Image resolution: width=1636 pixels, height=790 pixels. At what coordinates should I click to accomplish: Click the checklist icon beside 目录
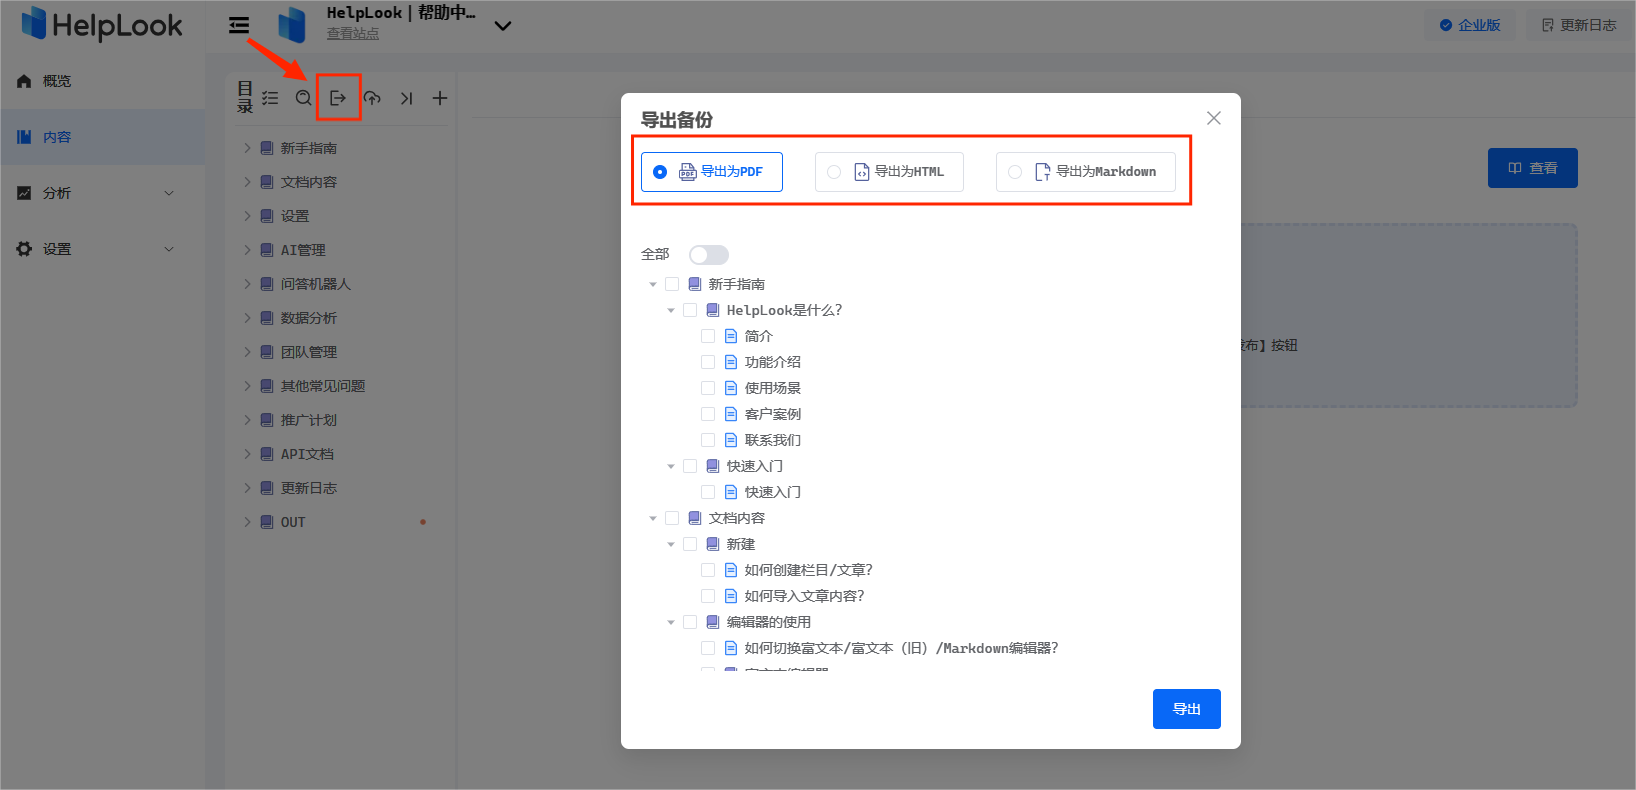270,98
